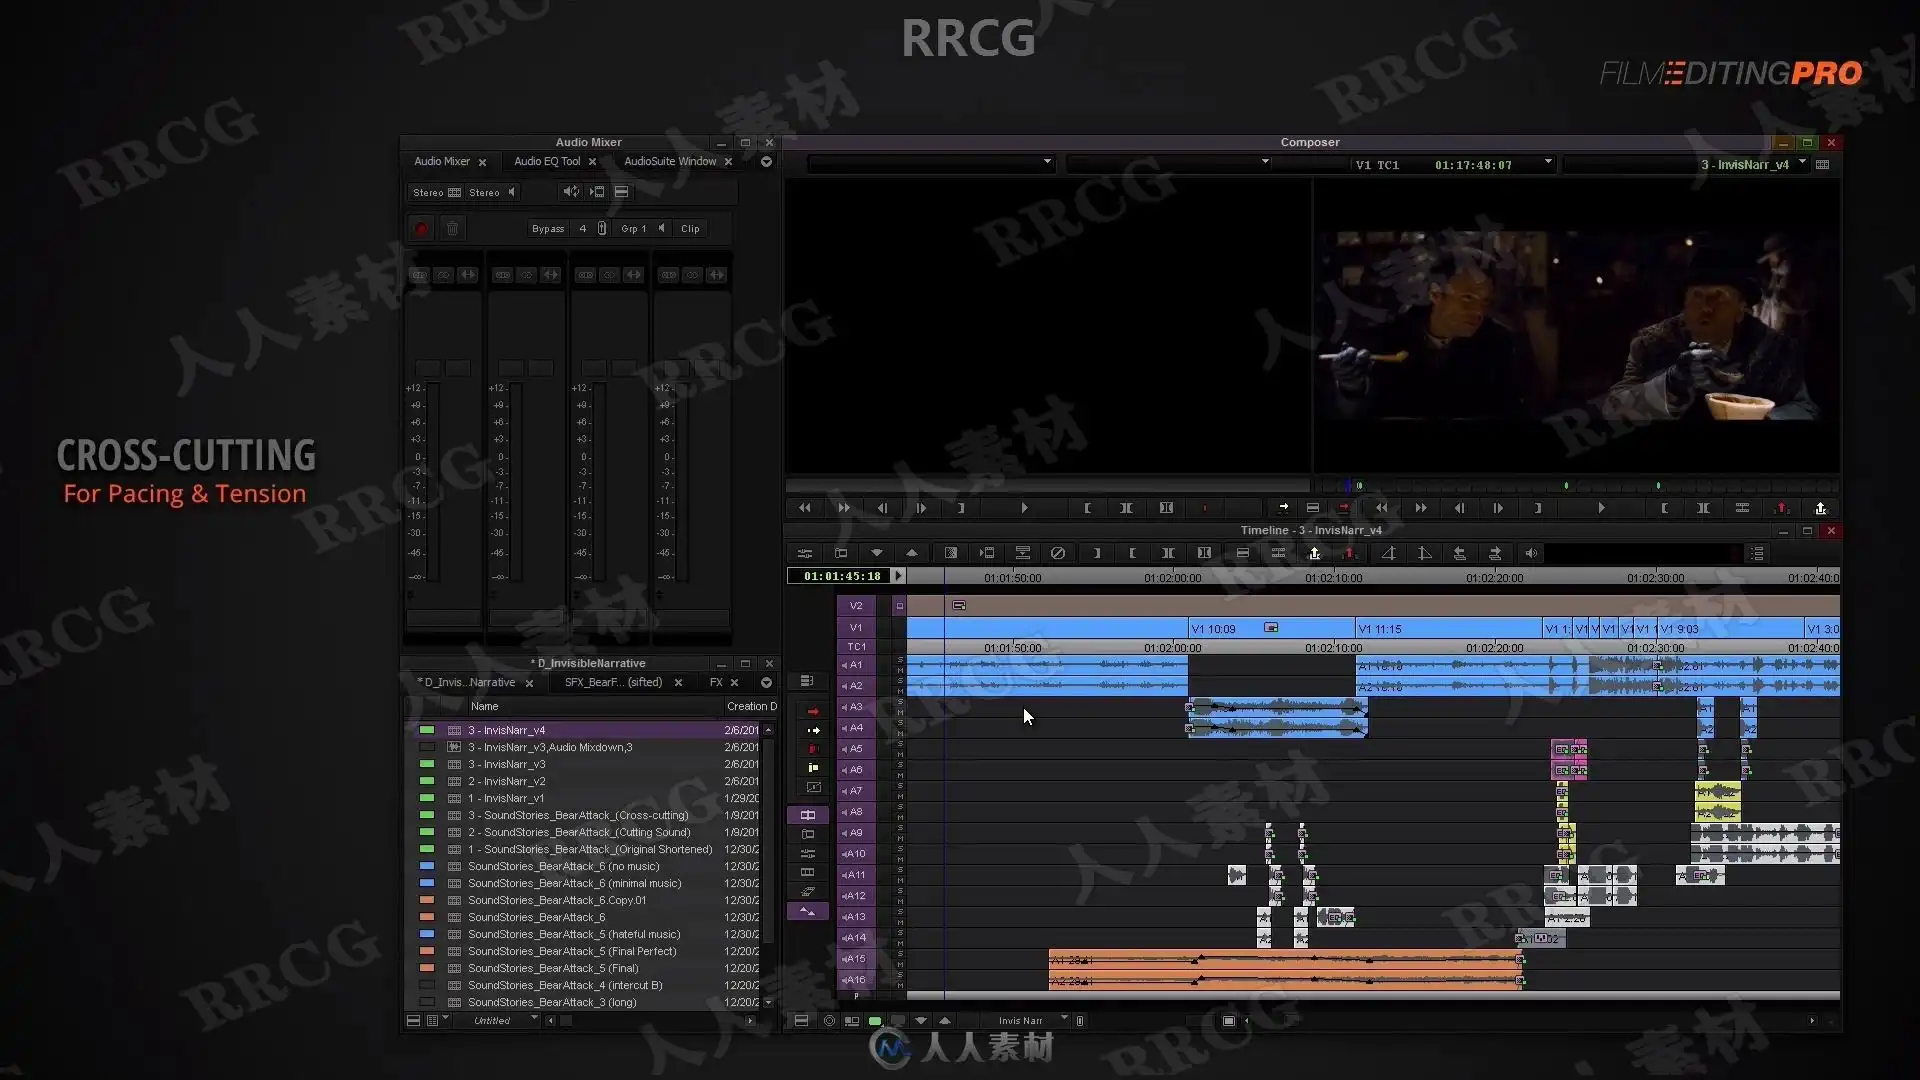Click the Lift button in timeline toolbar
The image size is (1920, 1080).
pos(1314,553)
